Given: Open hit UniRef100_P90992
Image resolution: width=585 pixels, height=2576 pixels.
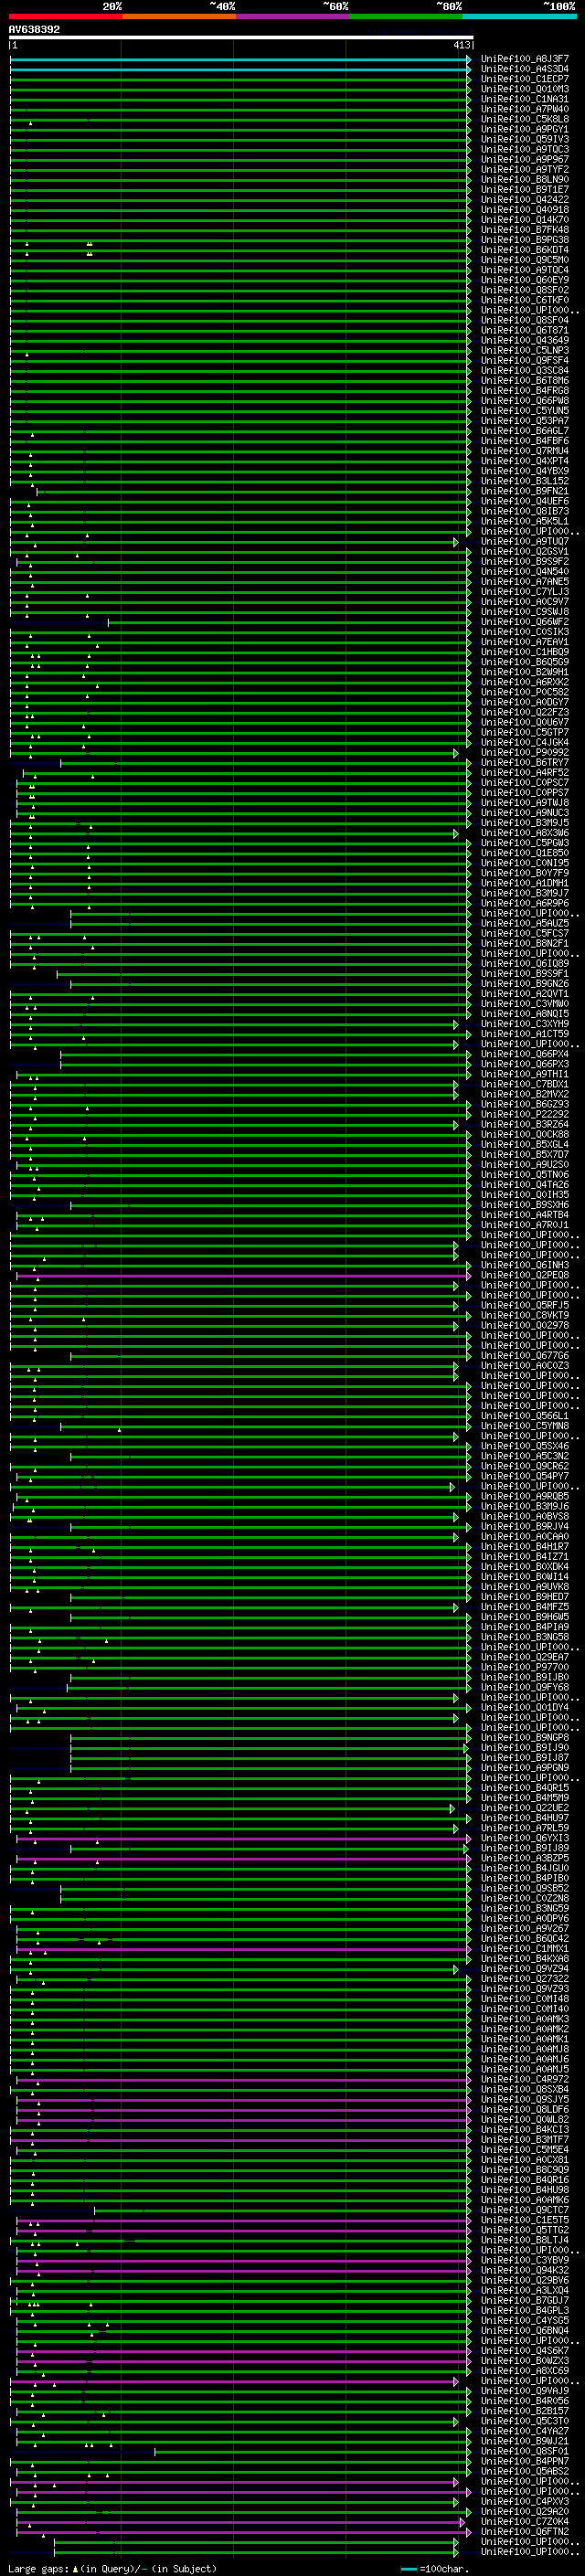Looking at the screenshot, I should point(525,753).
